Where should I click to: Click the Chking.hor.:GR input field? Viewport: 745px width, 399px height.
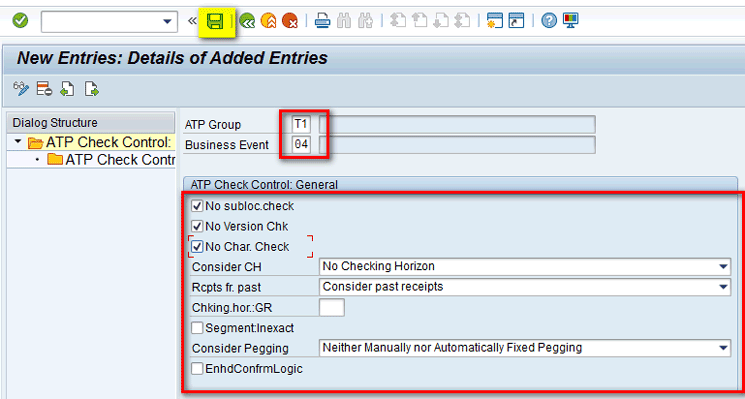click(332, 307)
